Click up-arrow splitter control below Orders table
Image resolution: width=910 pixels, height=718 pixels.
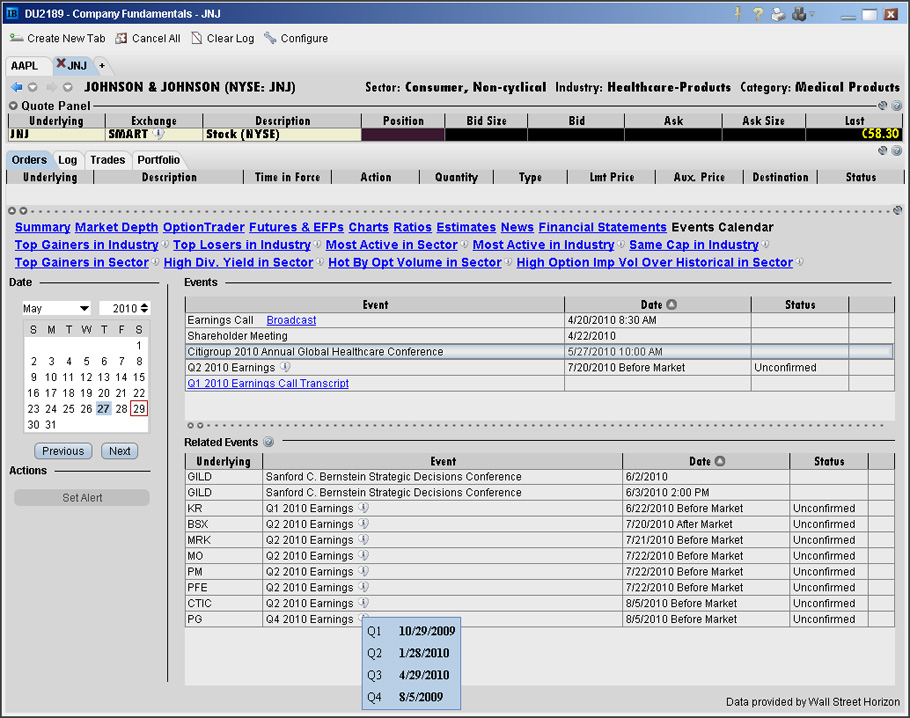tap(12, 211)
